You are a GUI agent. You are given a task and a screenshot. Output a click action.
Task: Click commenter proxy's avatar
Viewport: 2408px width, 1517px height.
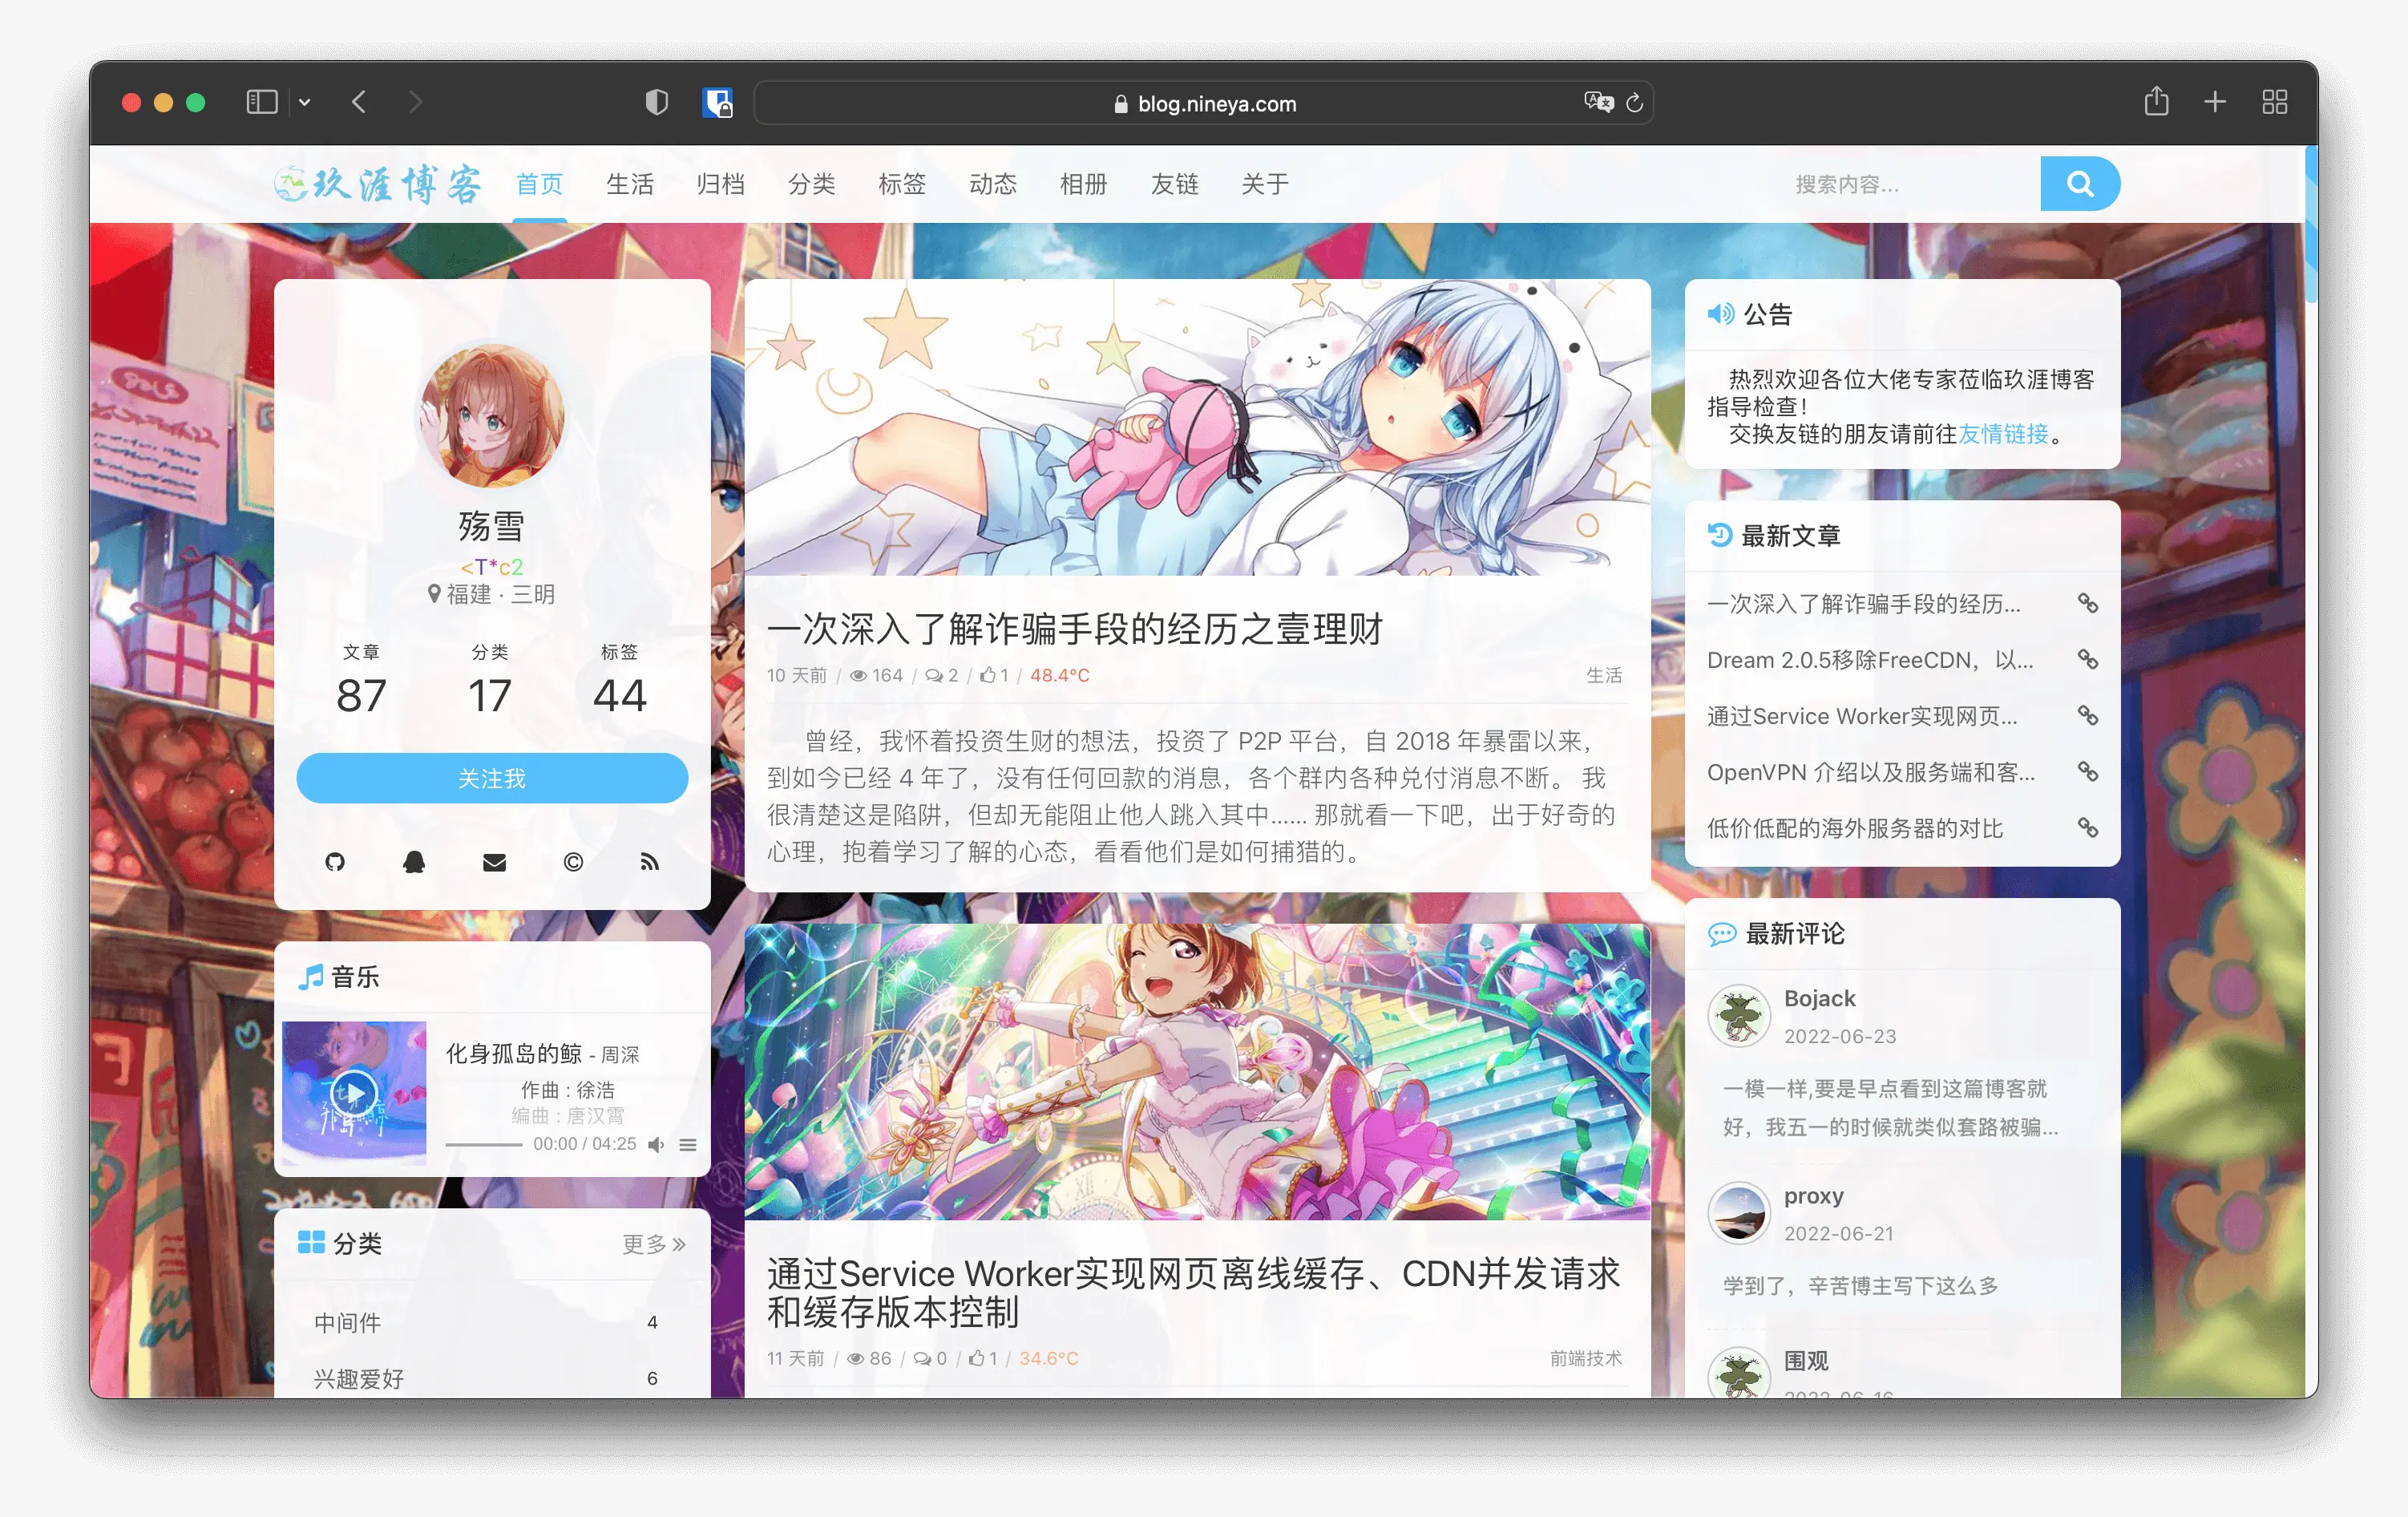(1739, 1213)
